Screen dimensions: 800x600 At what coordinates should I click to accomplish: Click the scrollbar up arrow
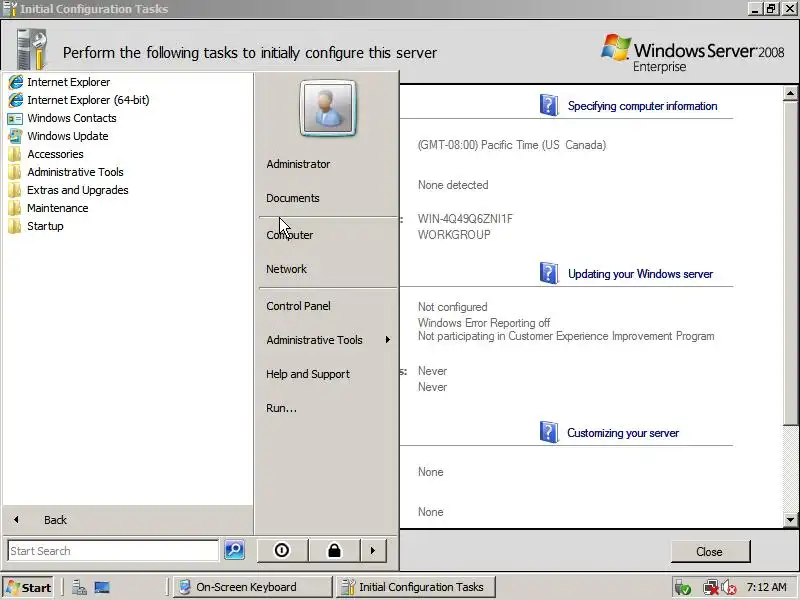[790, 93]
